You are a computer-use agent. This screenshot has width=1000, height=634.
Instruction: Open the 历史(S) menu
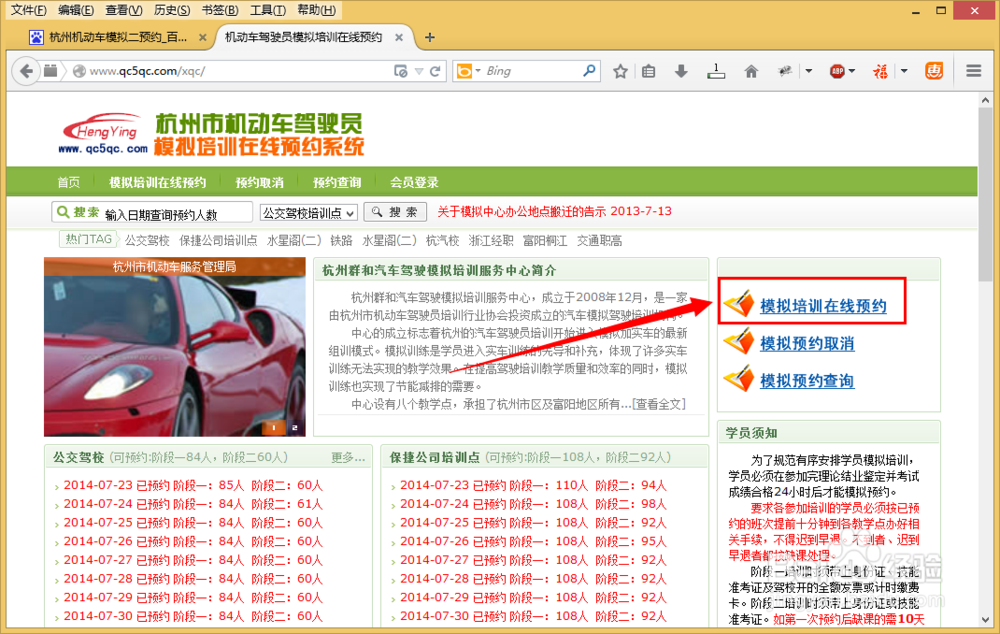point(172,10)
